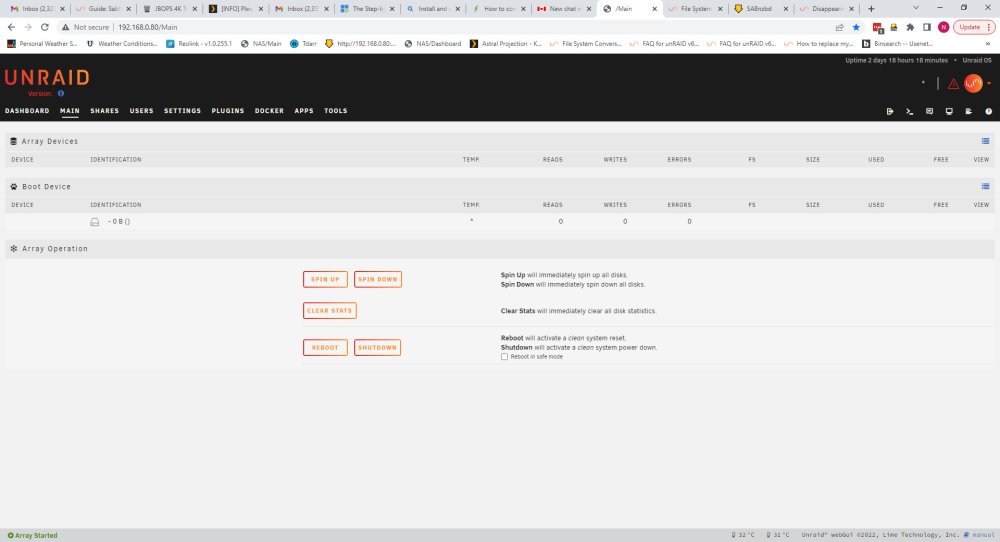
Task: Expand the account dropdown arrow beside avatar
Action: 989,84
